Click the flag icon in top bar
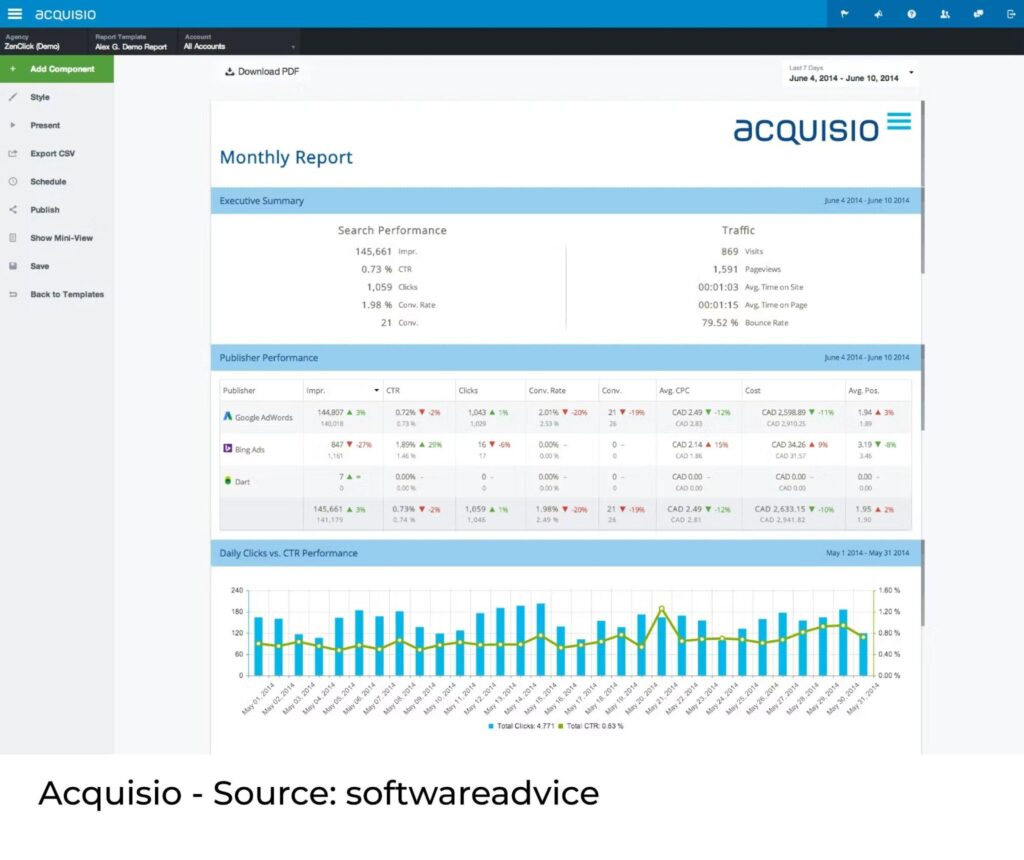Viewport: 1024px width, 860px height. click(844, 14)
